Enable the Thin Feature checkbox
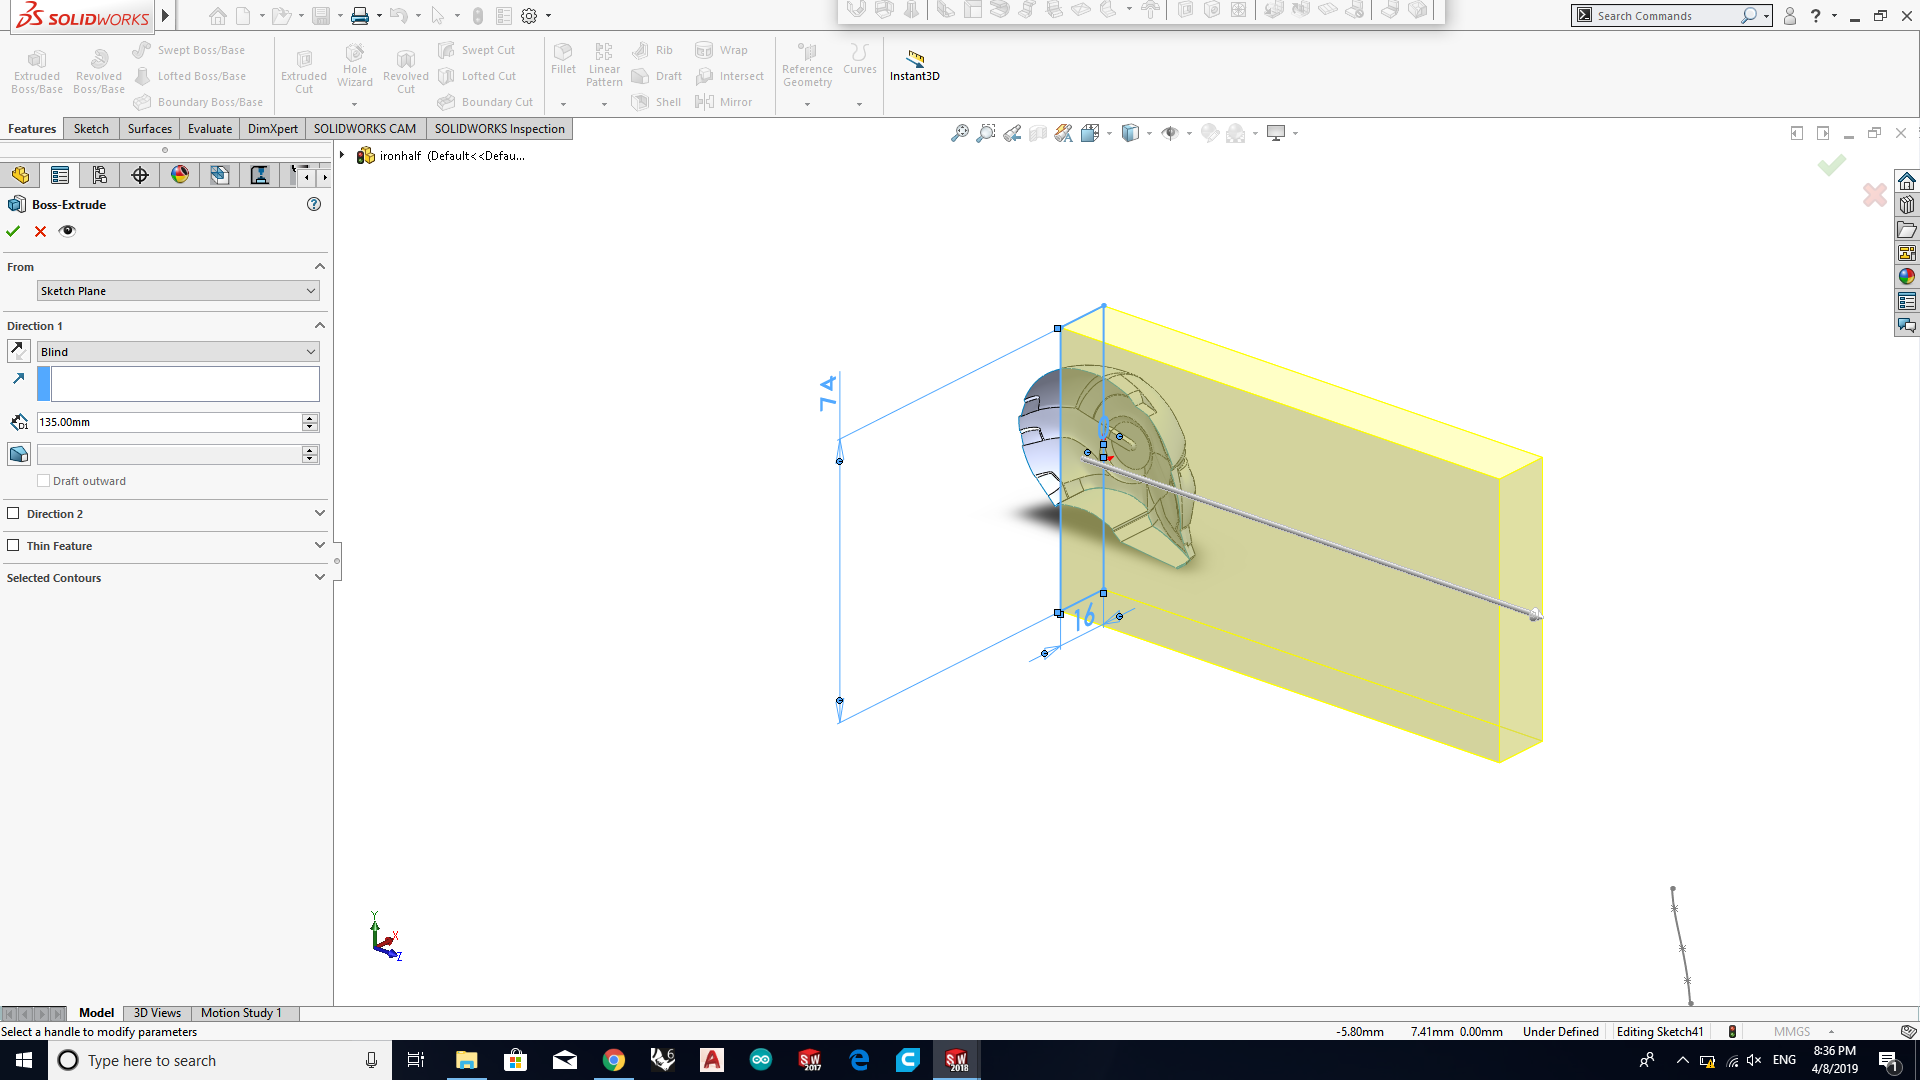 [x=14, y=545]
